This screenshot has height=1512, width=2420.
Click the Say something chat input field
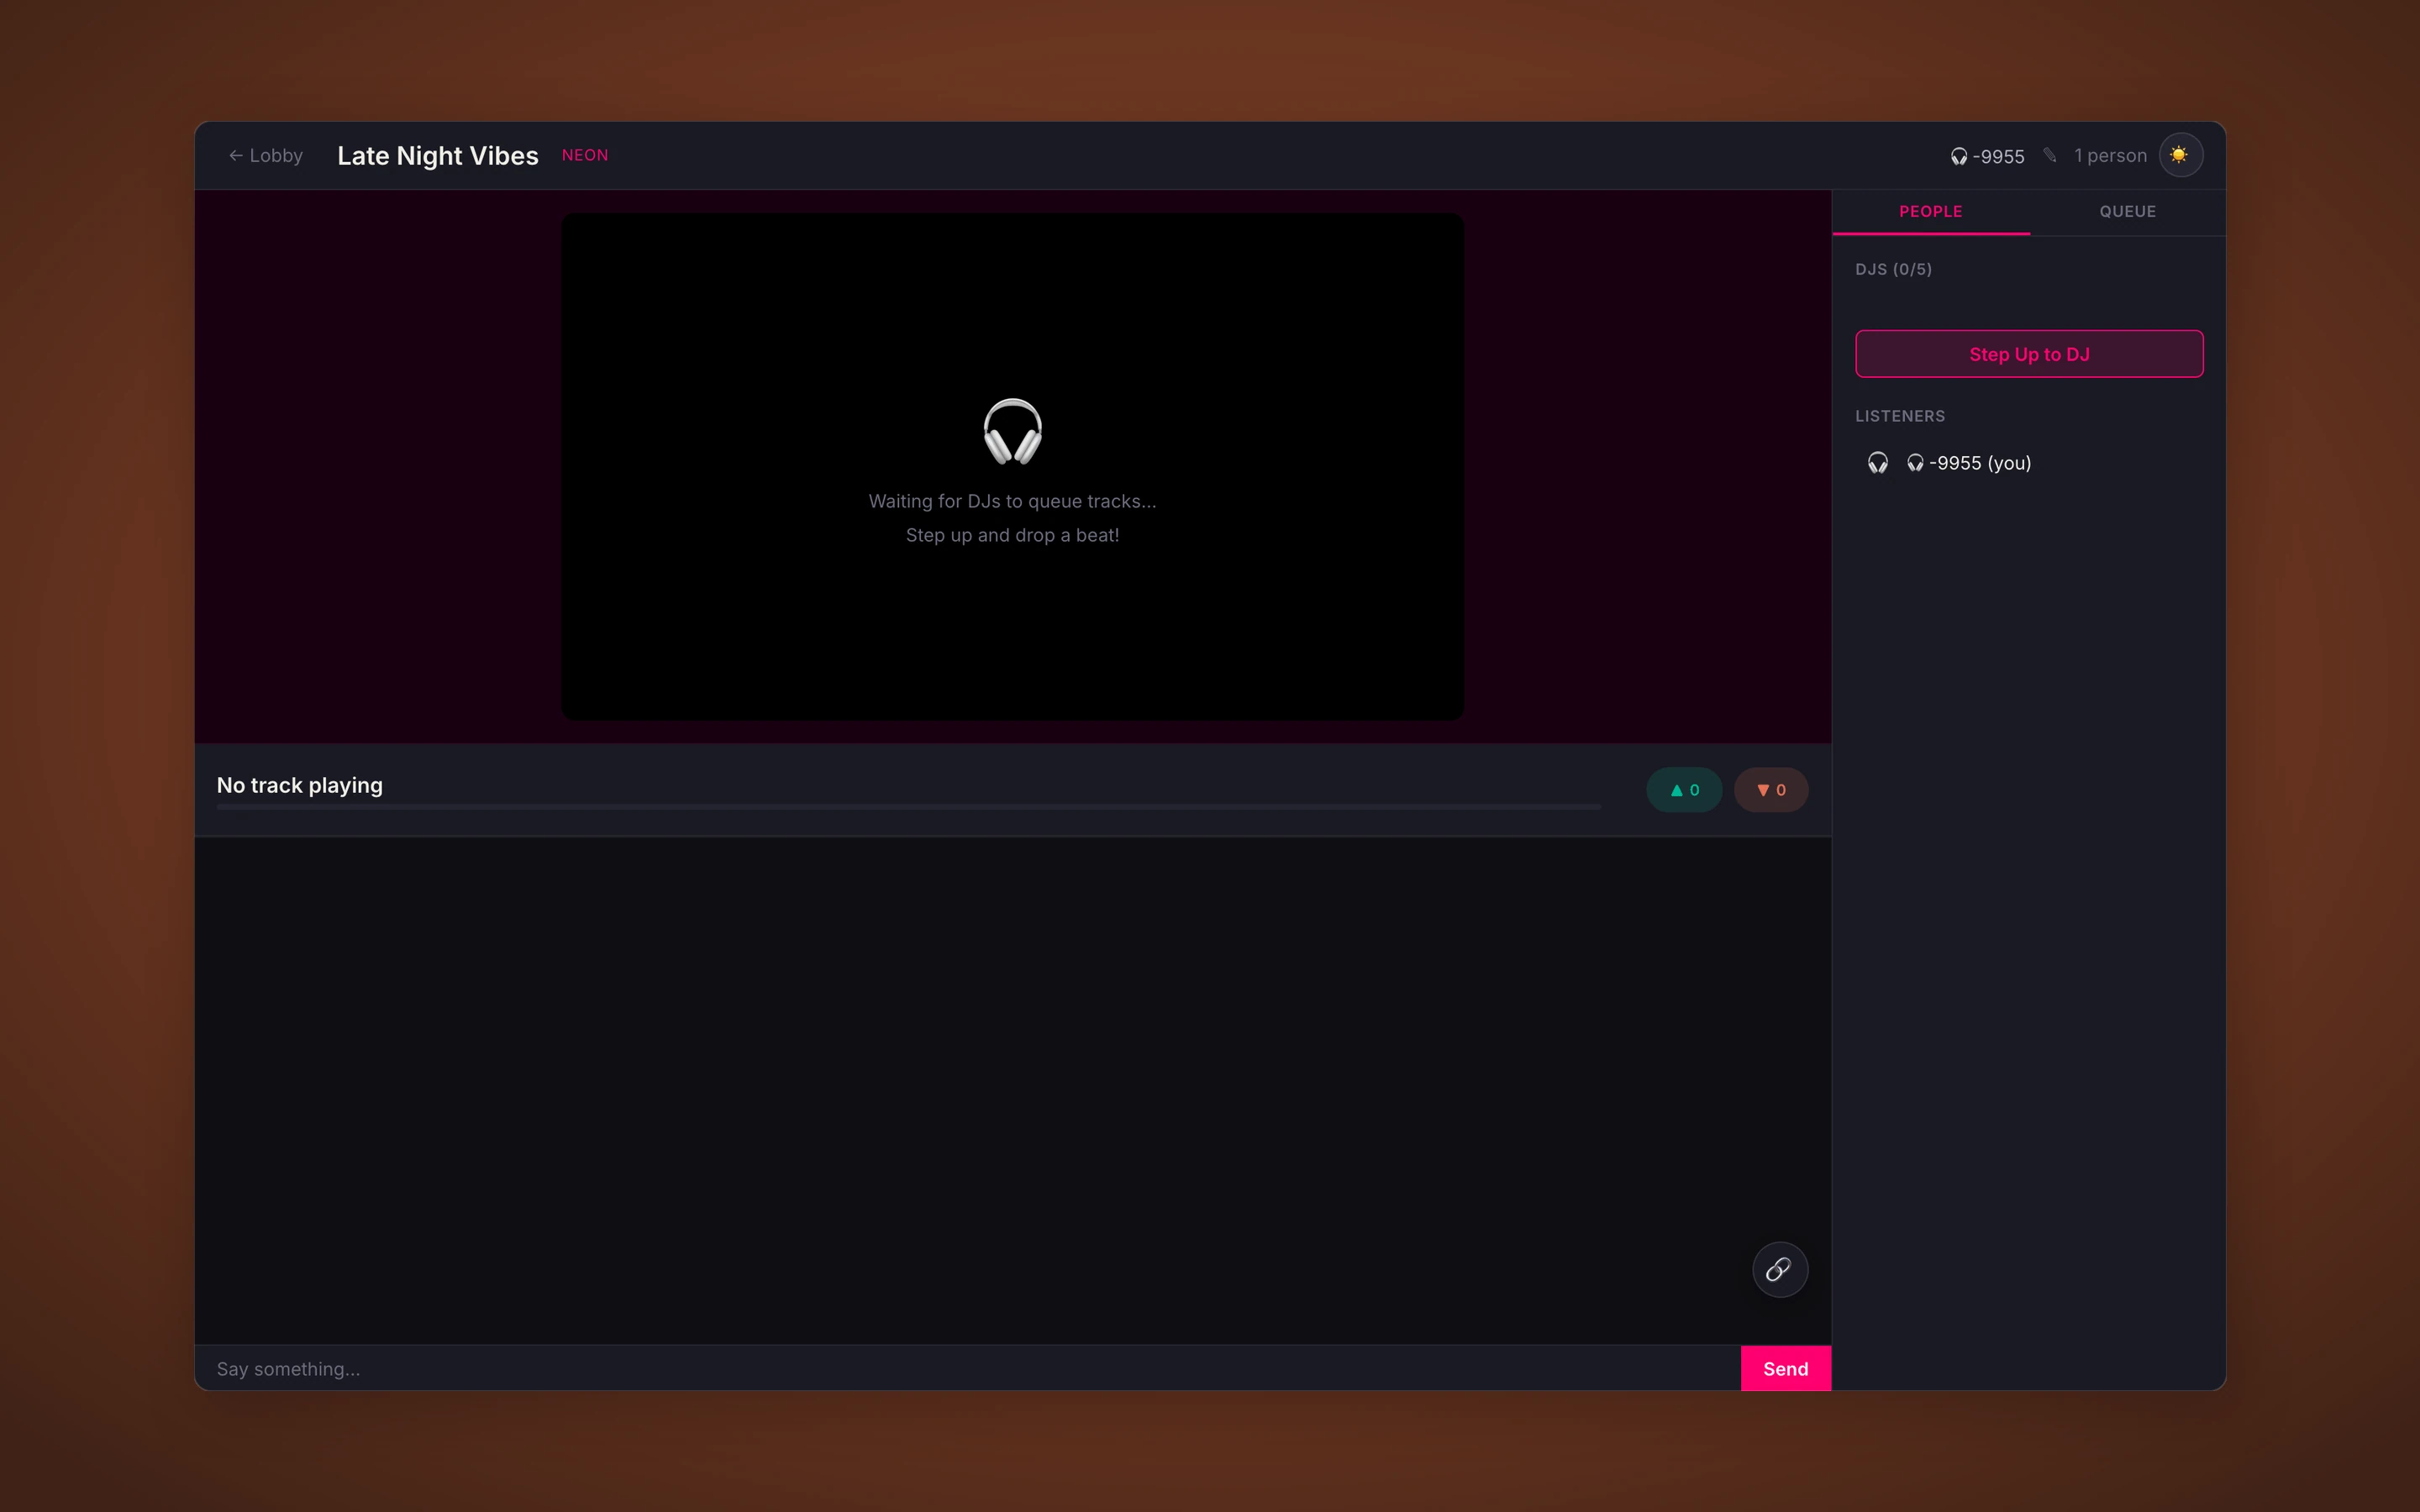point(900,1368)
